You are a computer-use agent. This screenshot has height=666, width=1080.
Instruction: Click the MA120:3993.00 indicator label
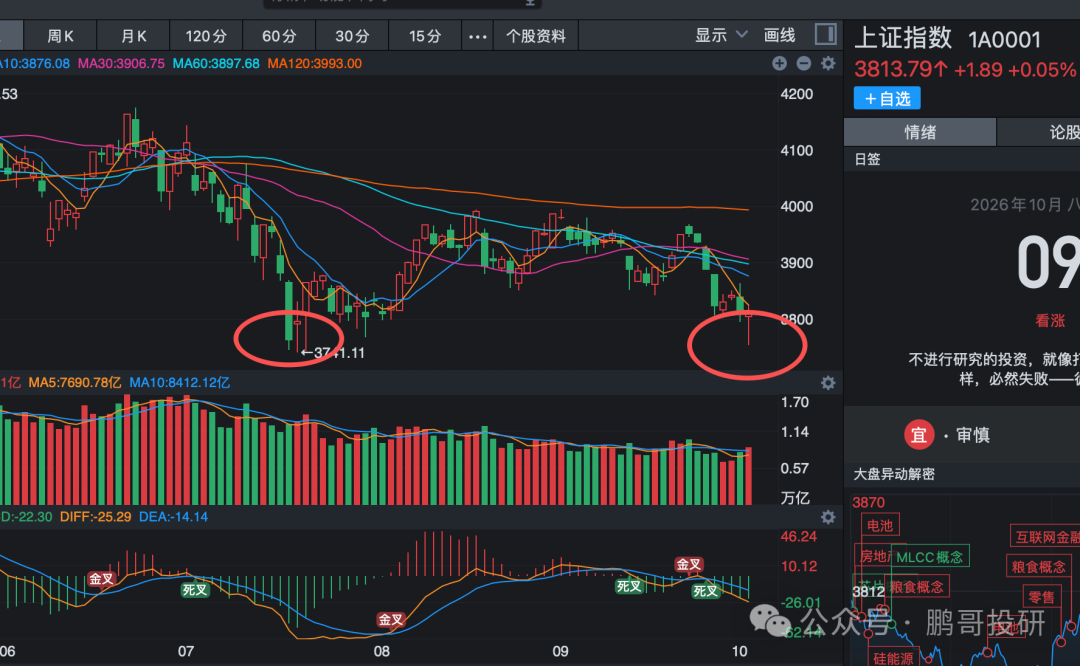coord(314,63)
